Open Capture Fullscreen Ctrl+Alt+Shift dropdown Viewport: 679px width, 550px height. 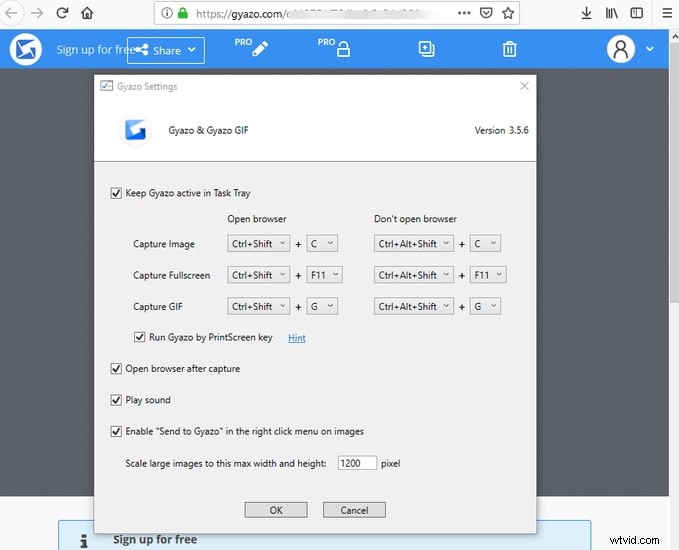(414, 275)
